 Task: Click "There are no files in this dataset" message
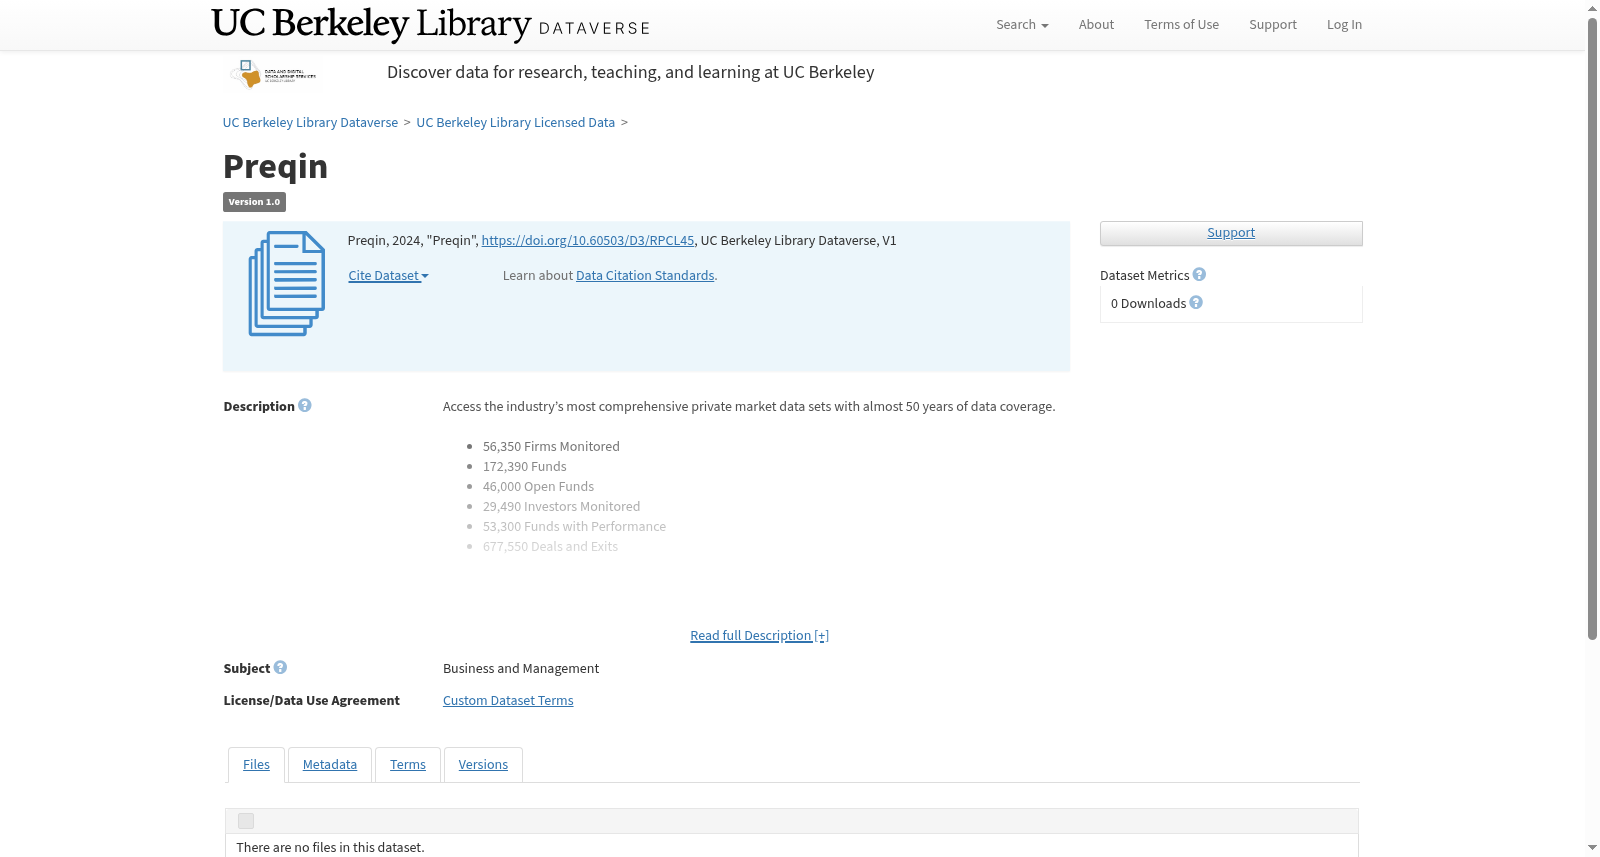click(330, 847)
